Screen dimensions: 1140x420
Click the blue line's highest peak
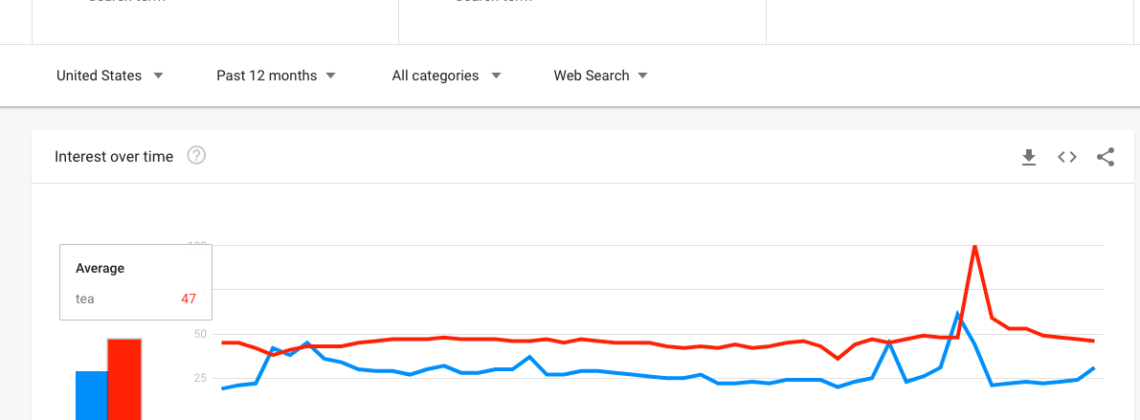[958, 314]
